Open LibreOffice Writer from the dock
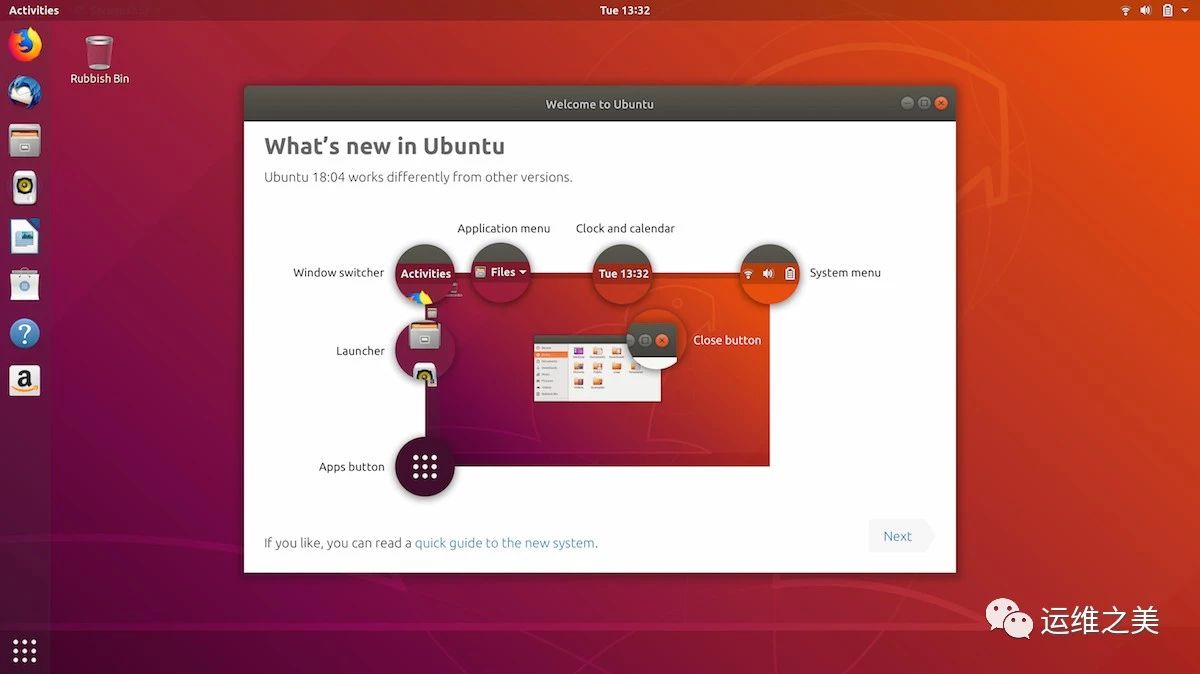This screenshot has width=1200, height=674. click(25, 236)
